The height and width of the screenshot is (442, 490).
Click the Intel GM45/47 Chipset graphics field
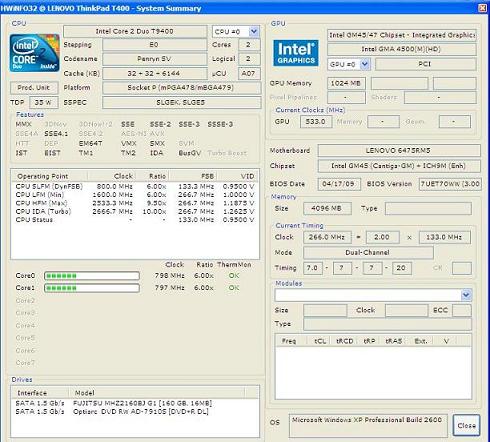coord(401,35)
